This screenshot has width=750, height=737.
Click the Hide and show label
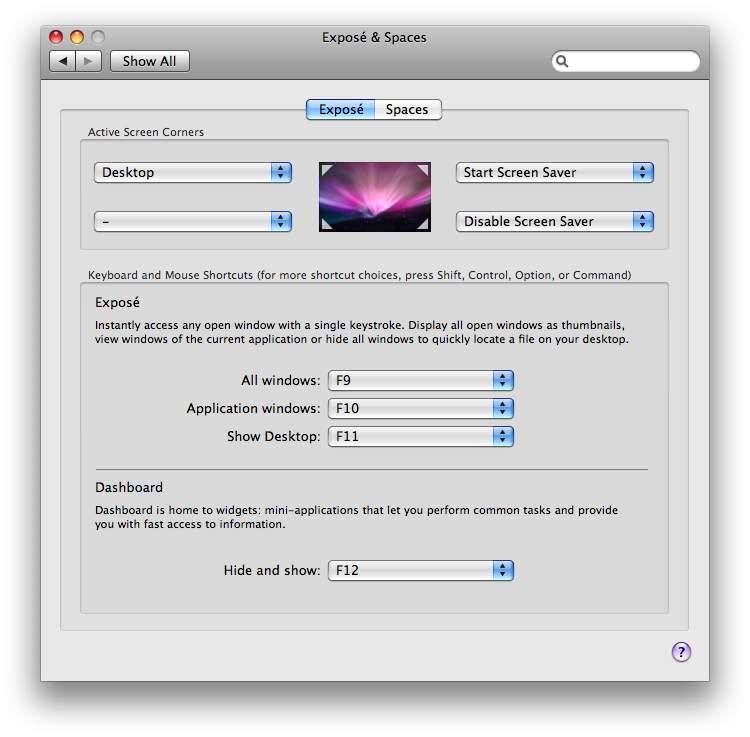[x=272, y=570]
